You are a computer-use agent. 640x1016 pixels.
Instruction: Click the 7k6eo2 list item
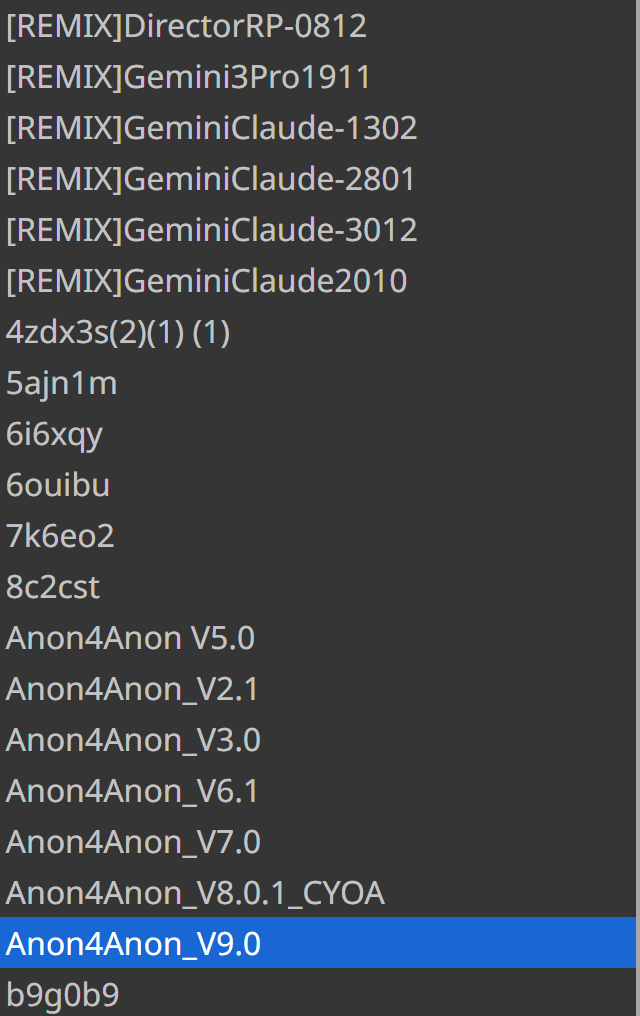point(60,537)
